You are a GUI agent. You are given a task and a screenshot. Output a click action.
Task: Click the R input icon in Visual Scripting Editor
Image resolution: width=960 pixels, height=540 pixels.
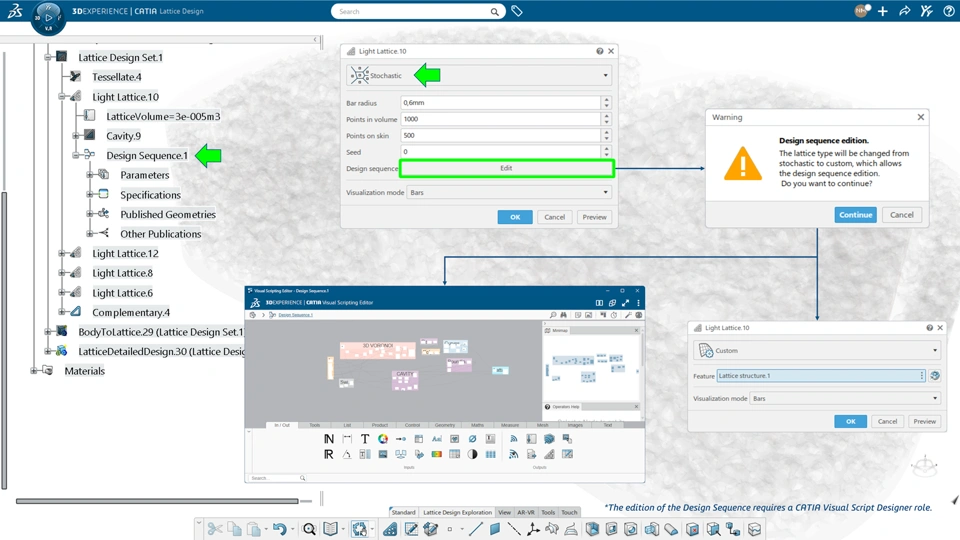tap(329, 454)
